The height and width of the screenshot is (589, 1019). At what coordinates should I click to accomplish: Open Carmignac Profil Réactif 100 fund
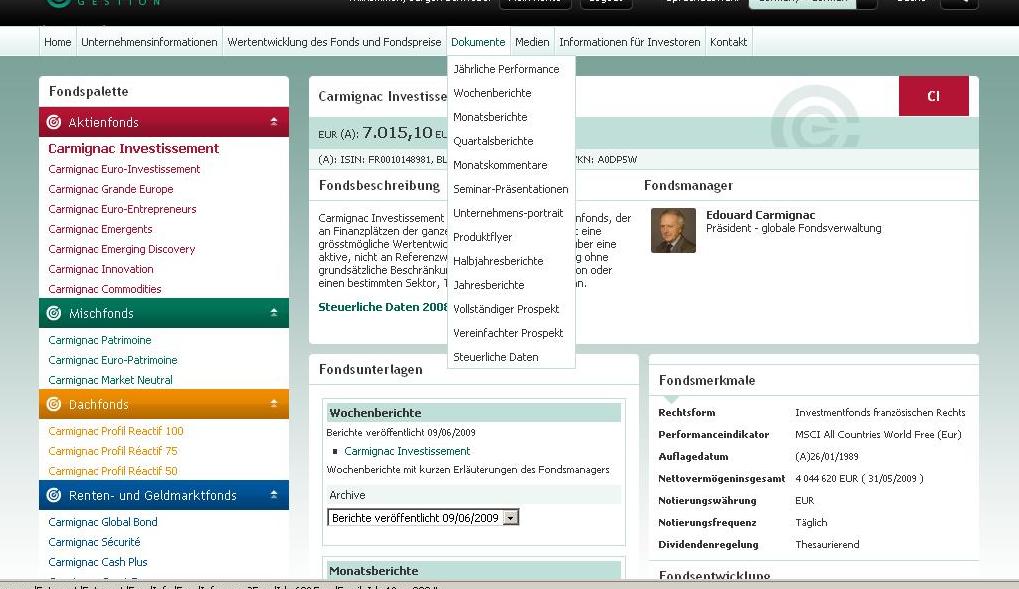pos(116,431)
